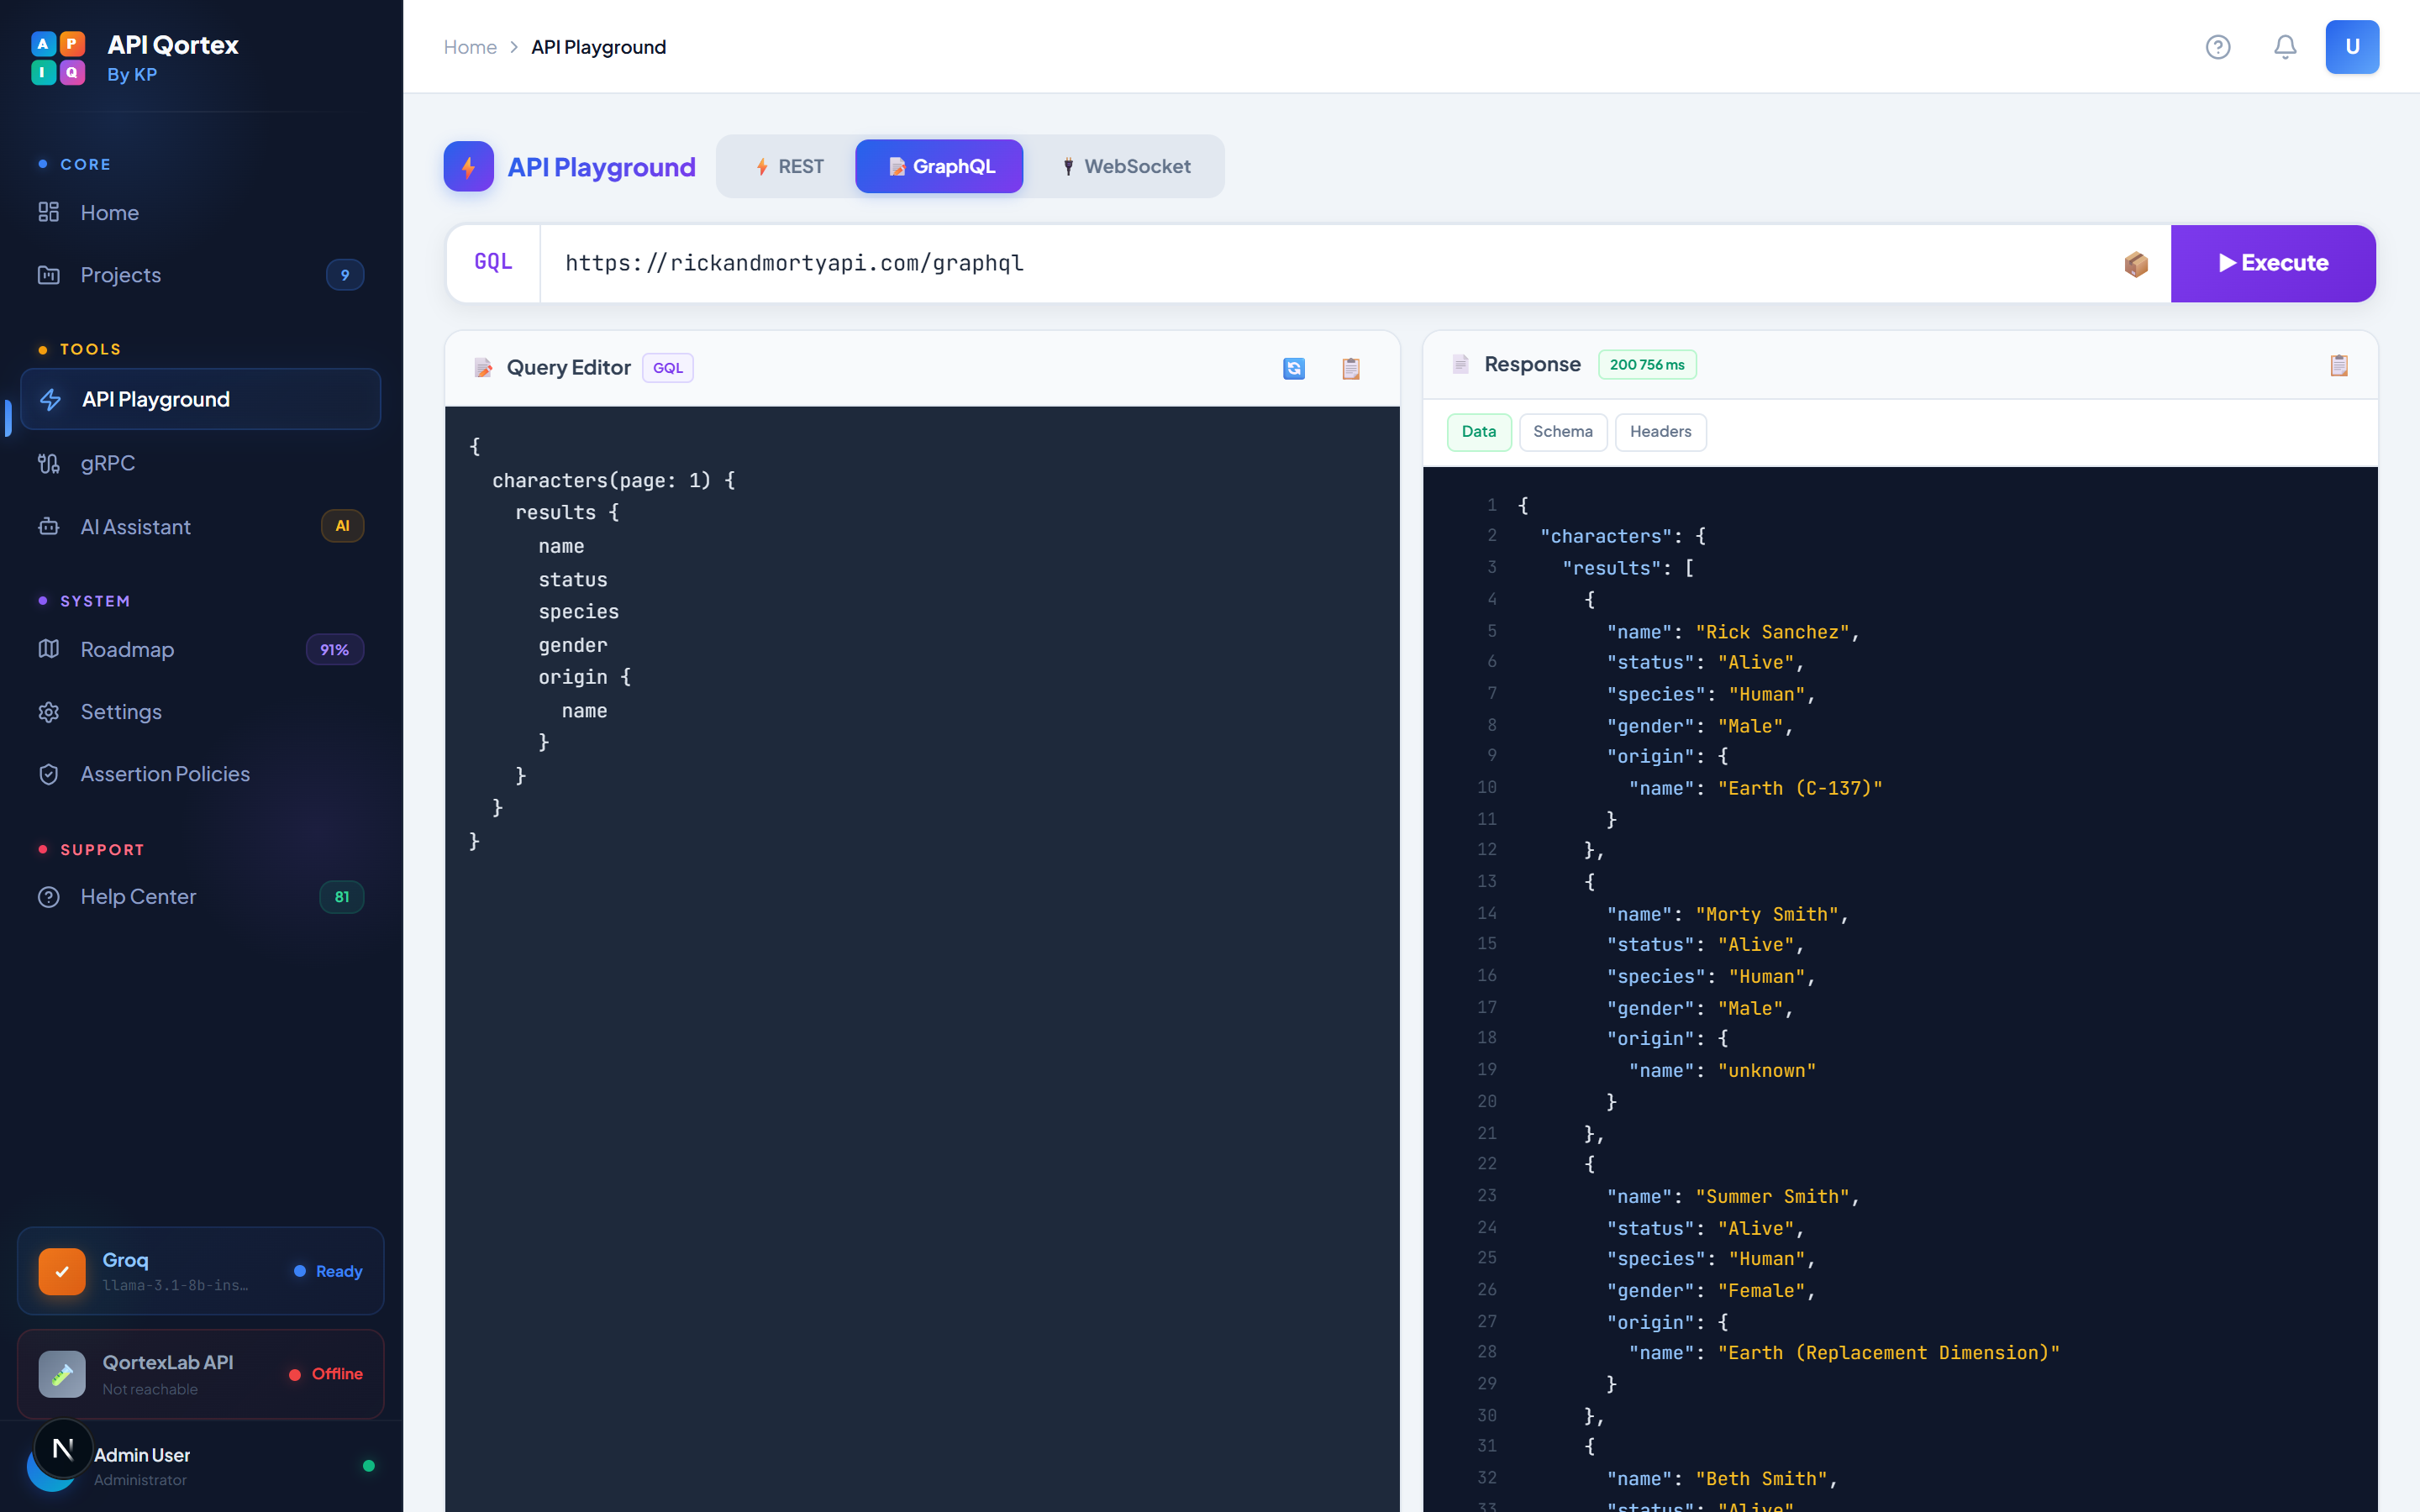This screenshot has width=2420, height=1512.
Task: Execute the GraphQL query
Action: 2274,263
